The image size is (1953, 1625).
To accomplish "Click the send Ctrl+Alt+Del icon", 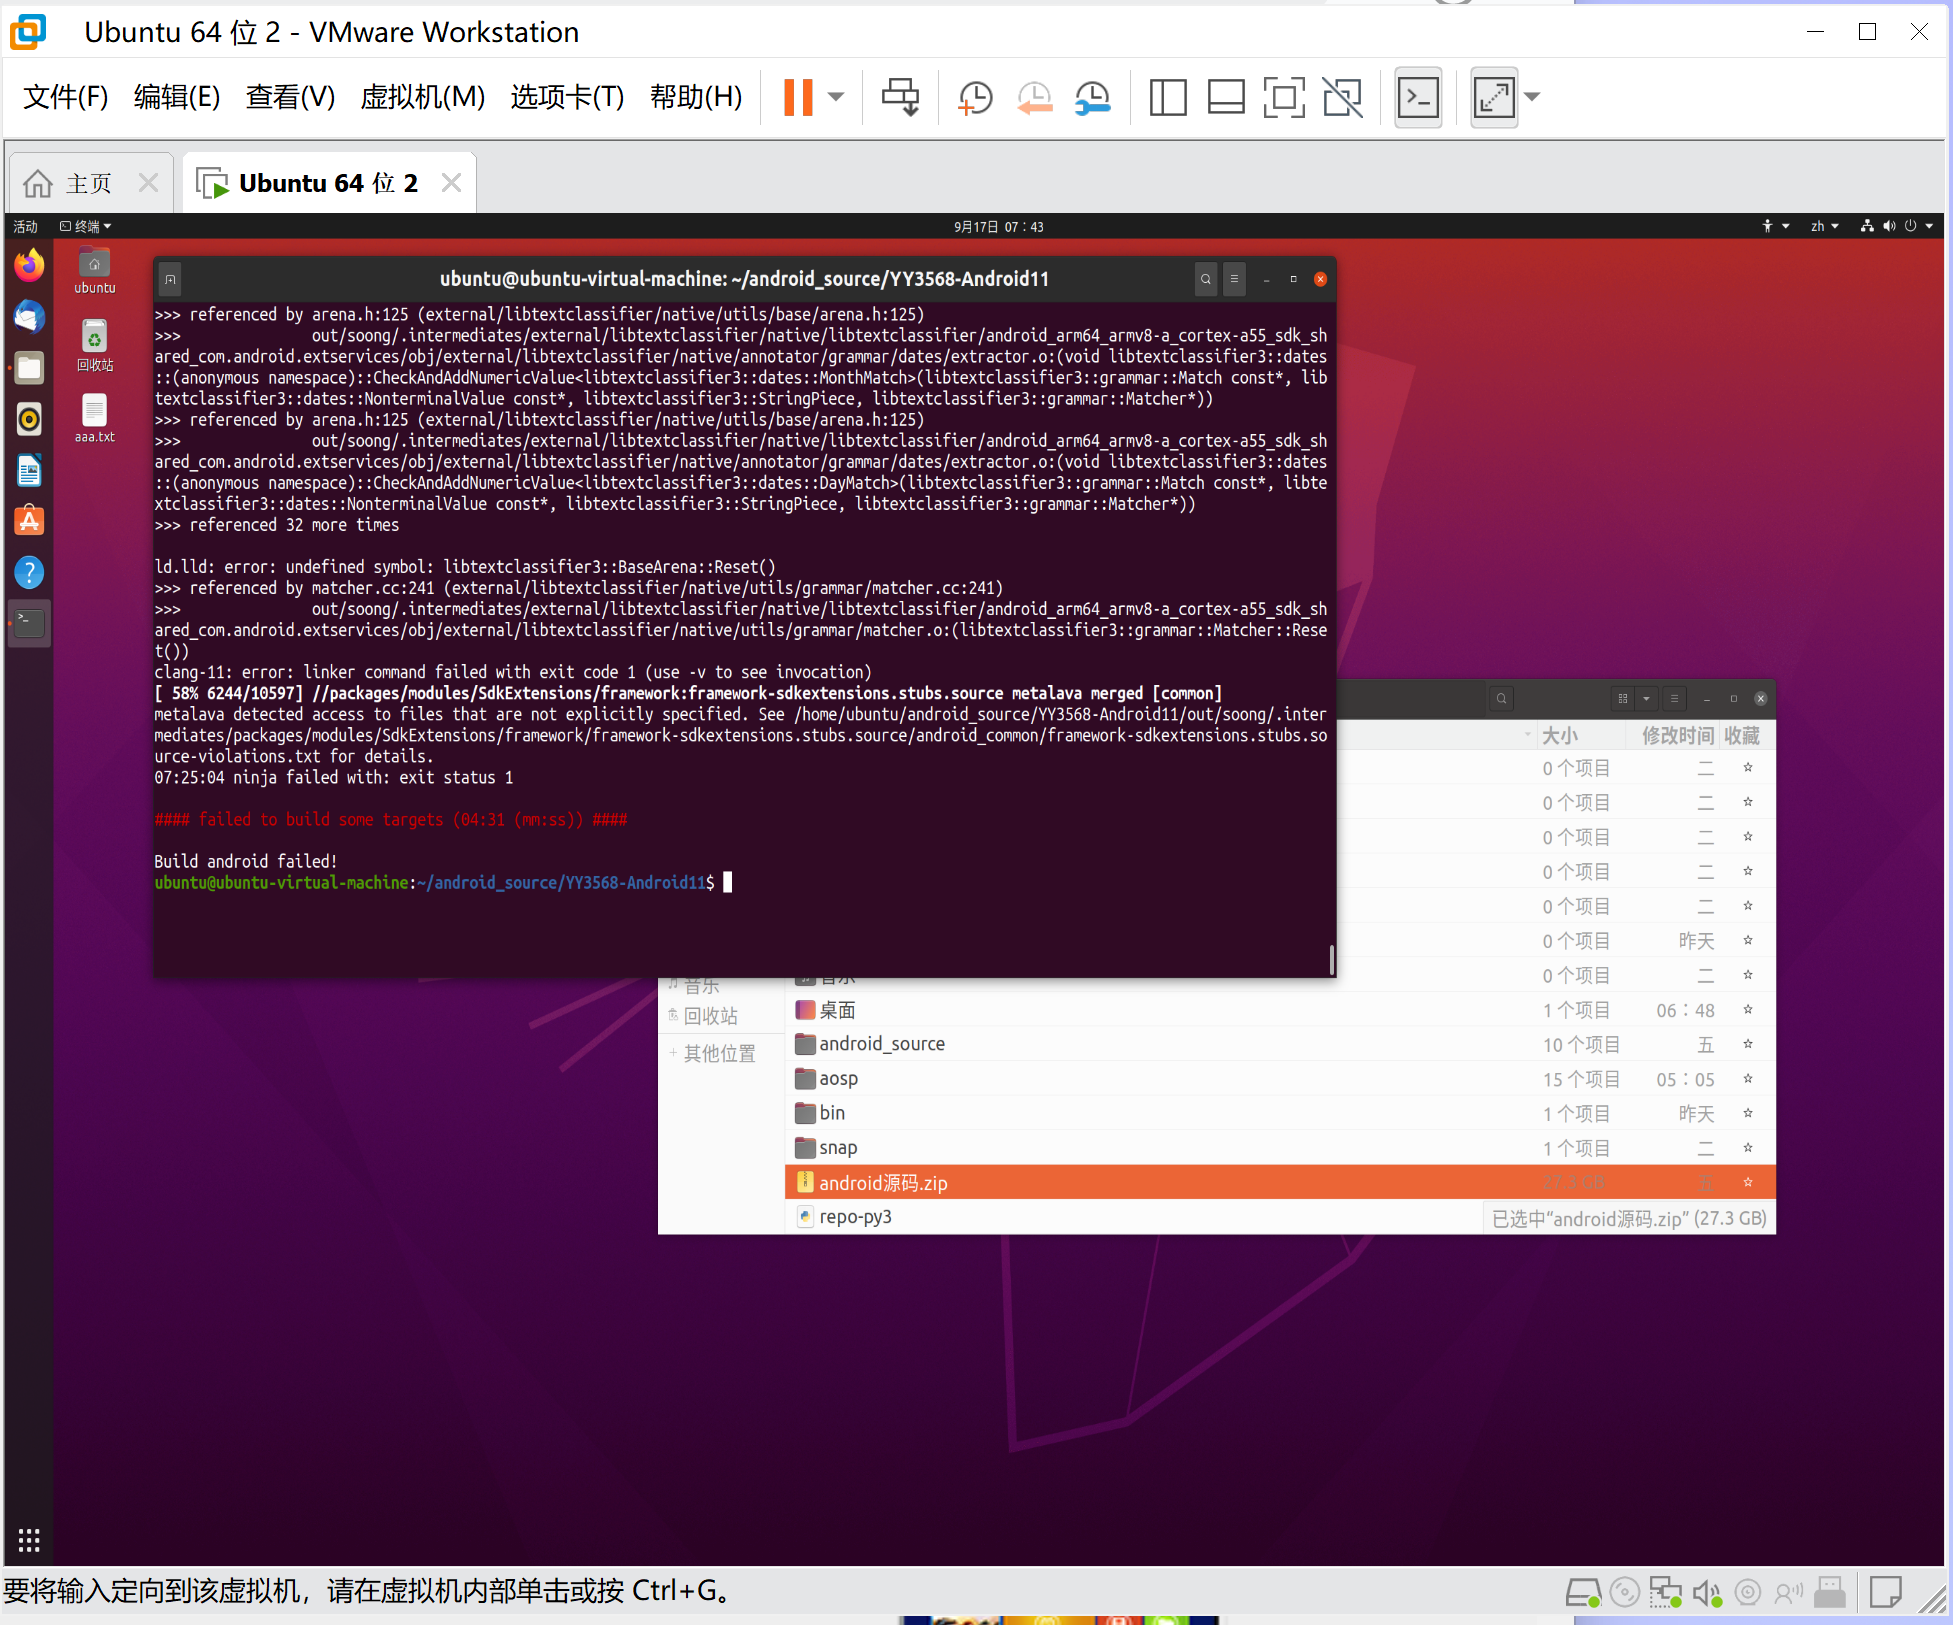I will (899, 97).
